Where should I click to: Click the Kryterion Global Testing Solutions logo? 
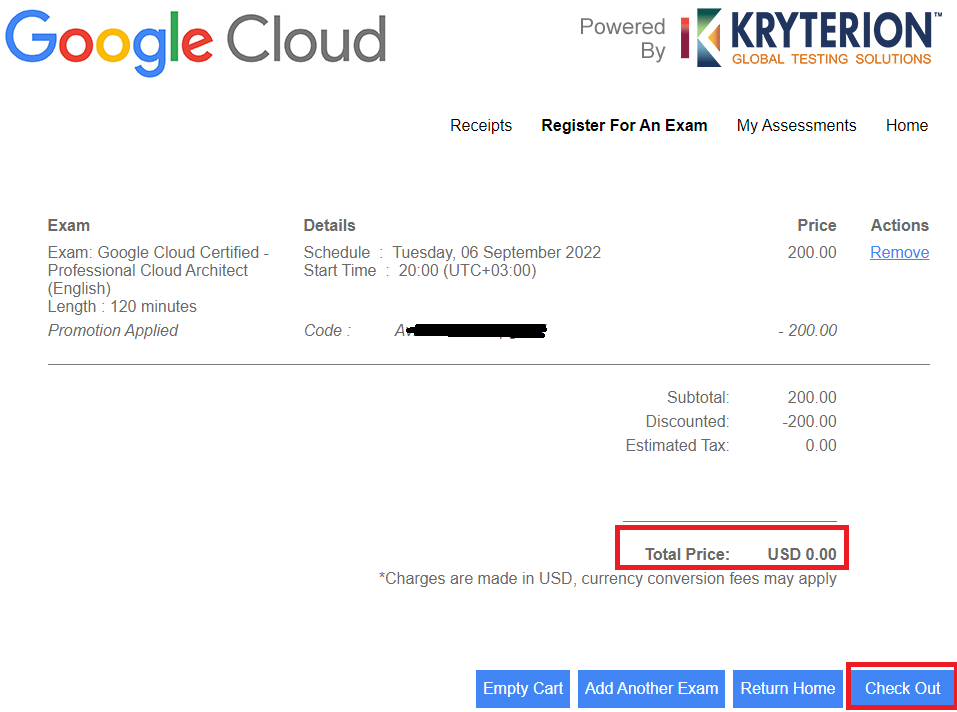pos(811,37)
